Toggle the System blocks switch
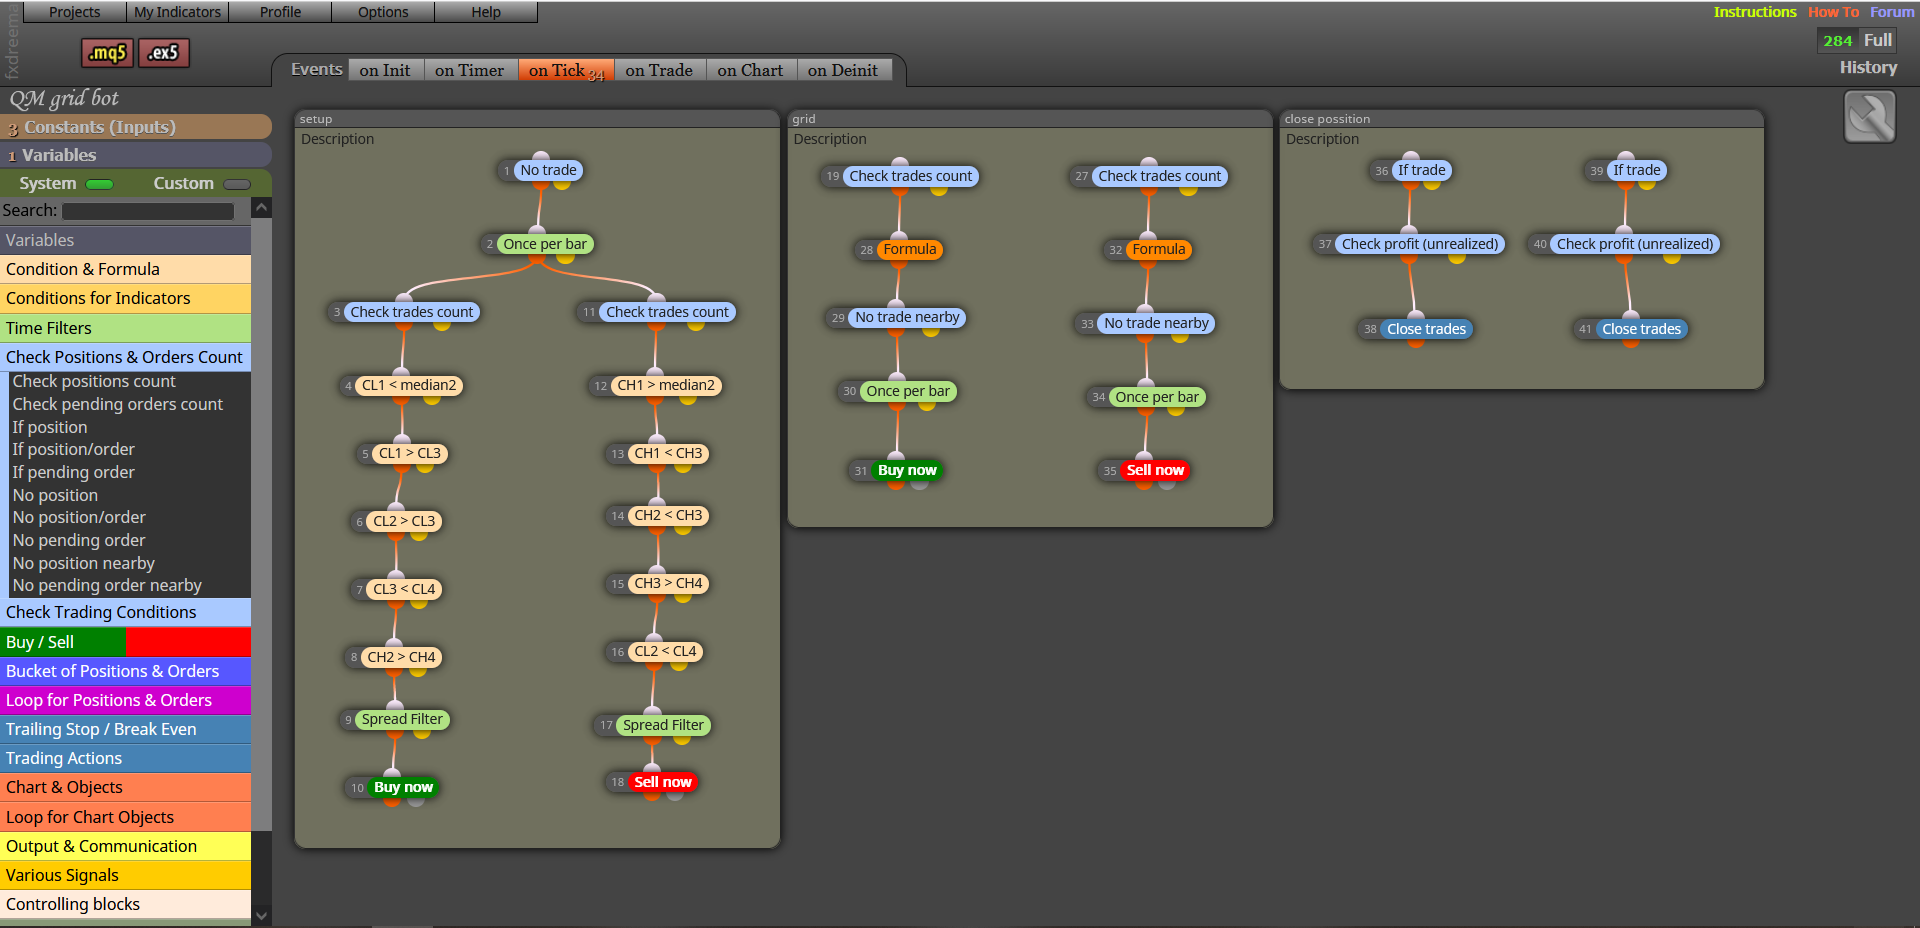1920x928 pixels. click(x=100, y=184)
